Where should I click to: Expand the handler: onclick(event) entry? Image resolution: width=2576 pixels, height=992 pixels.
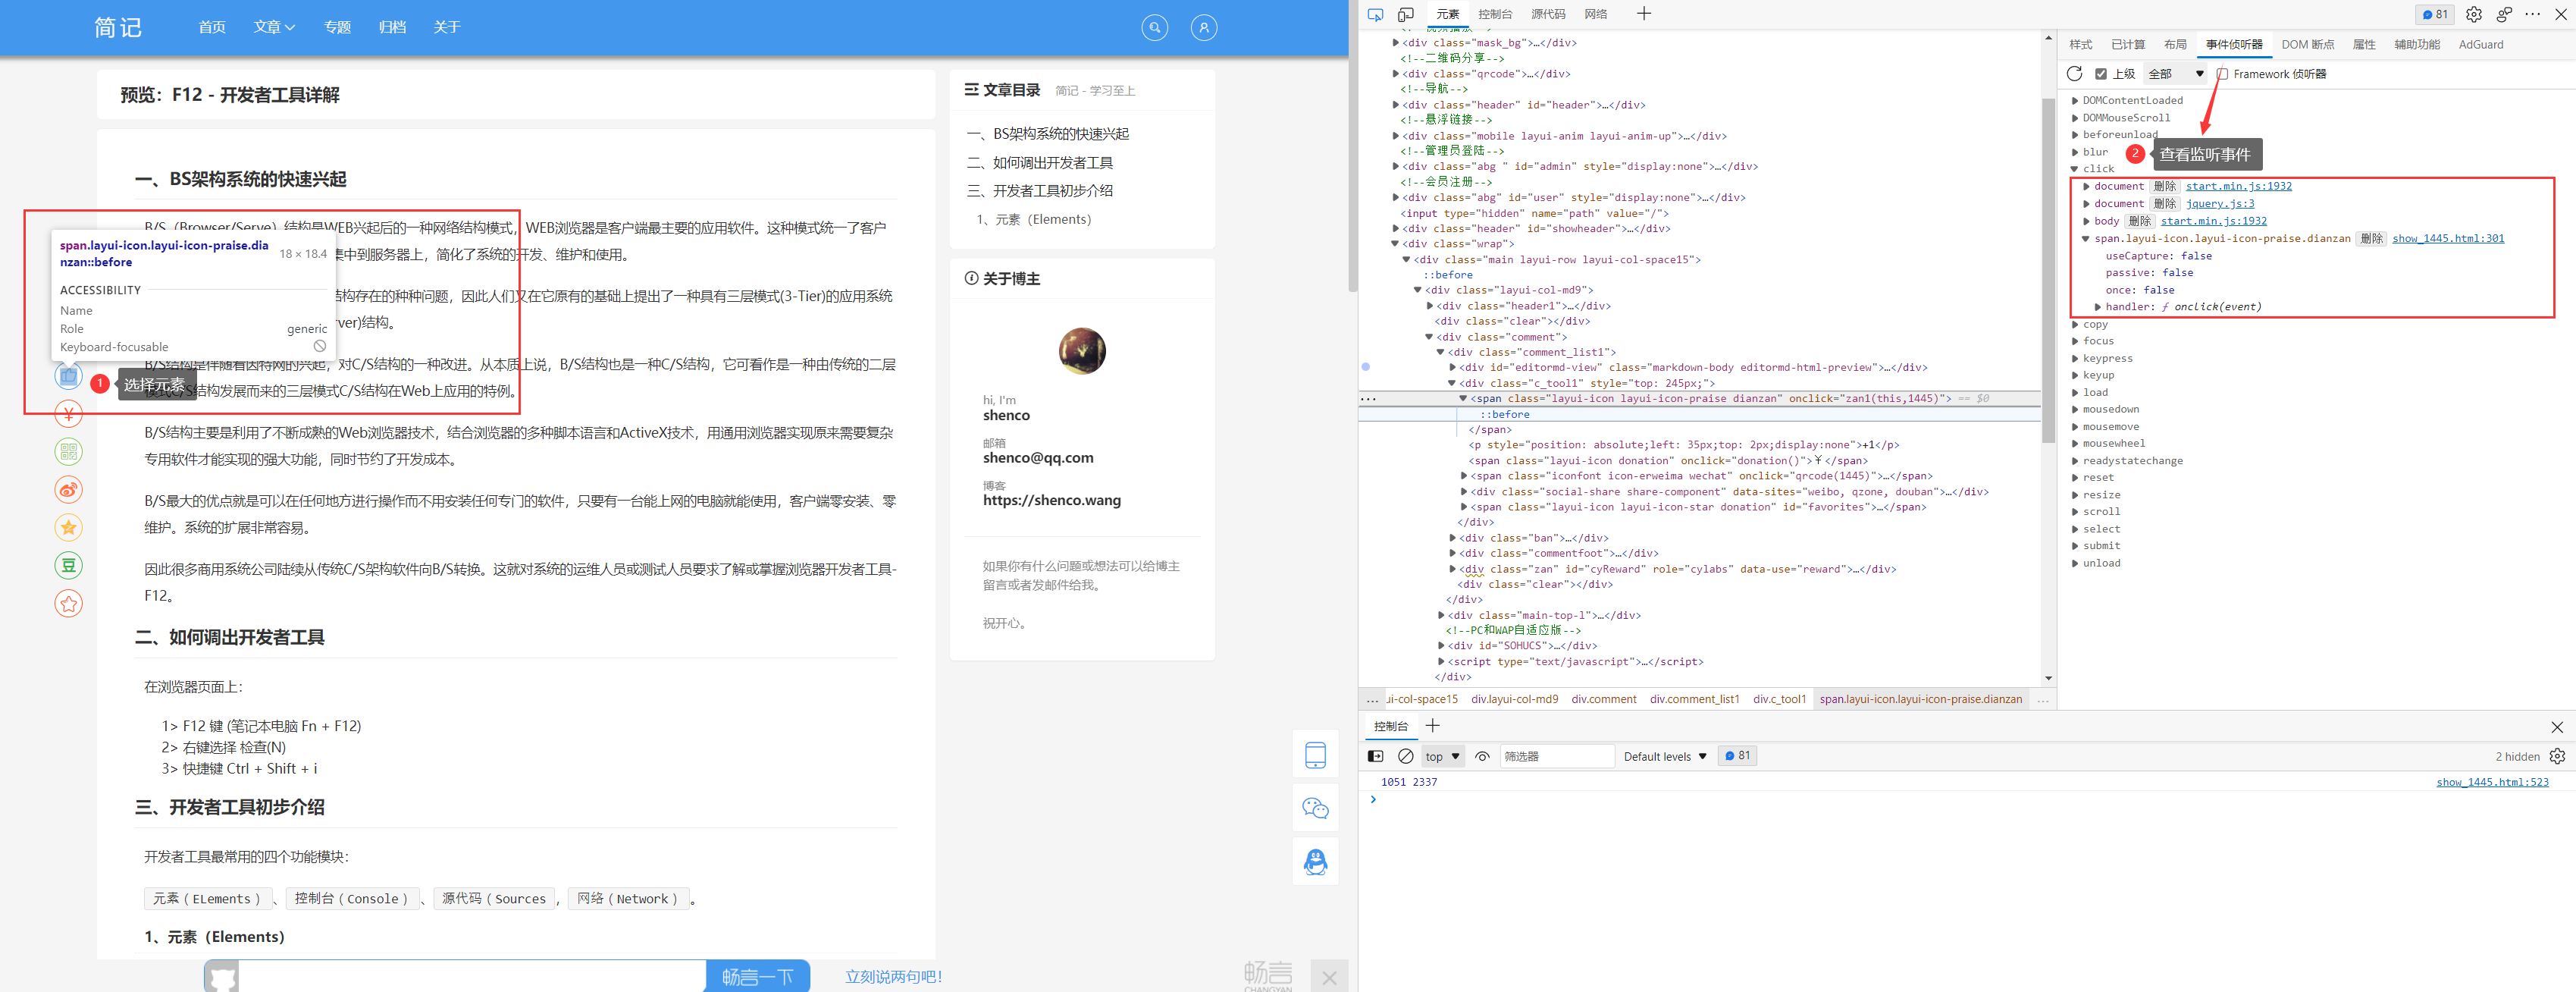pos(2097,307)
